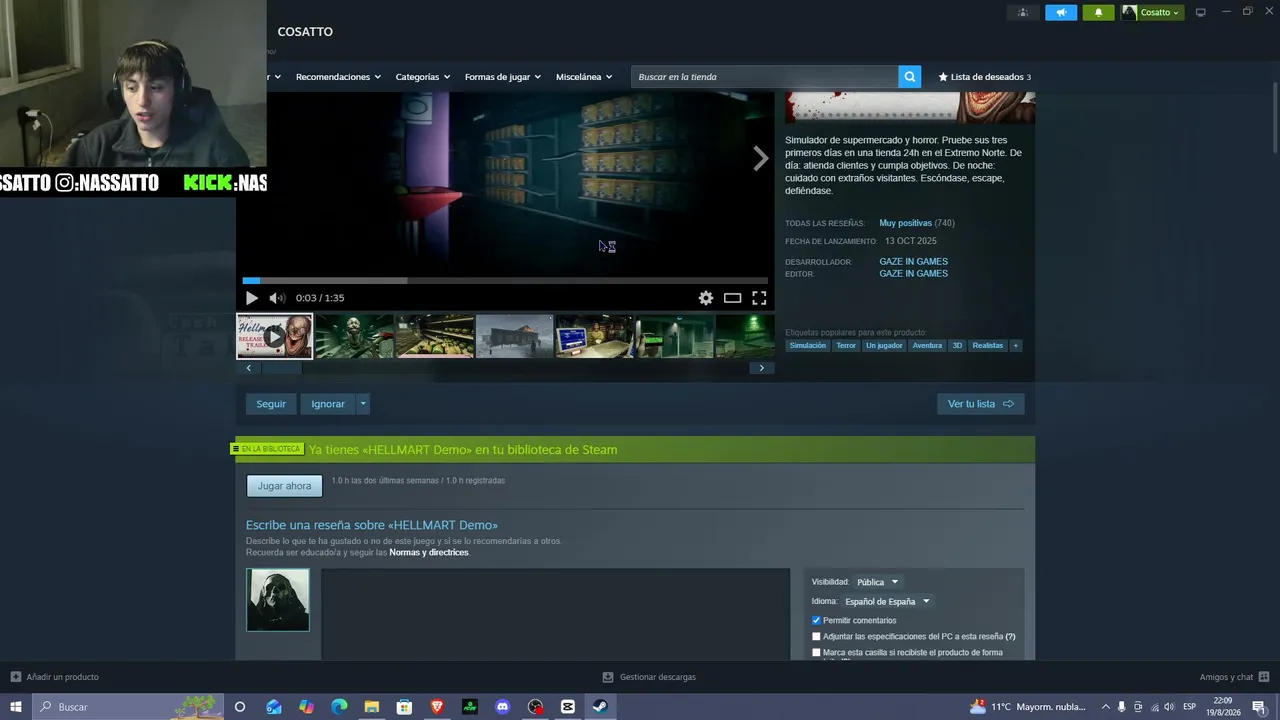Play the HELLMART trailer video

point(251,298)
